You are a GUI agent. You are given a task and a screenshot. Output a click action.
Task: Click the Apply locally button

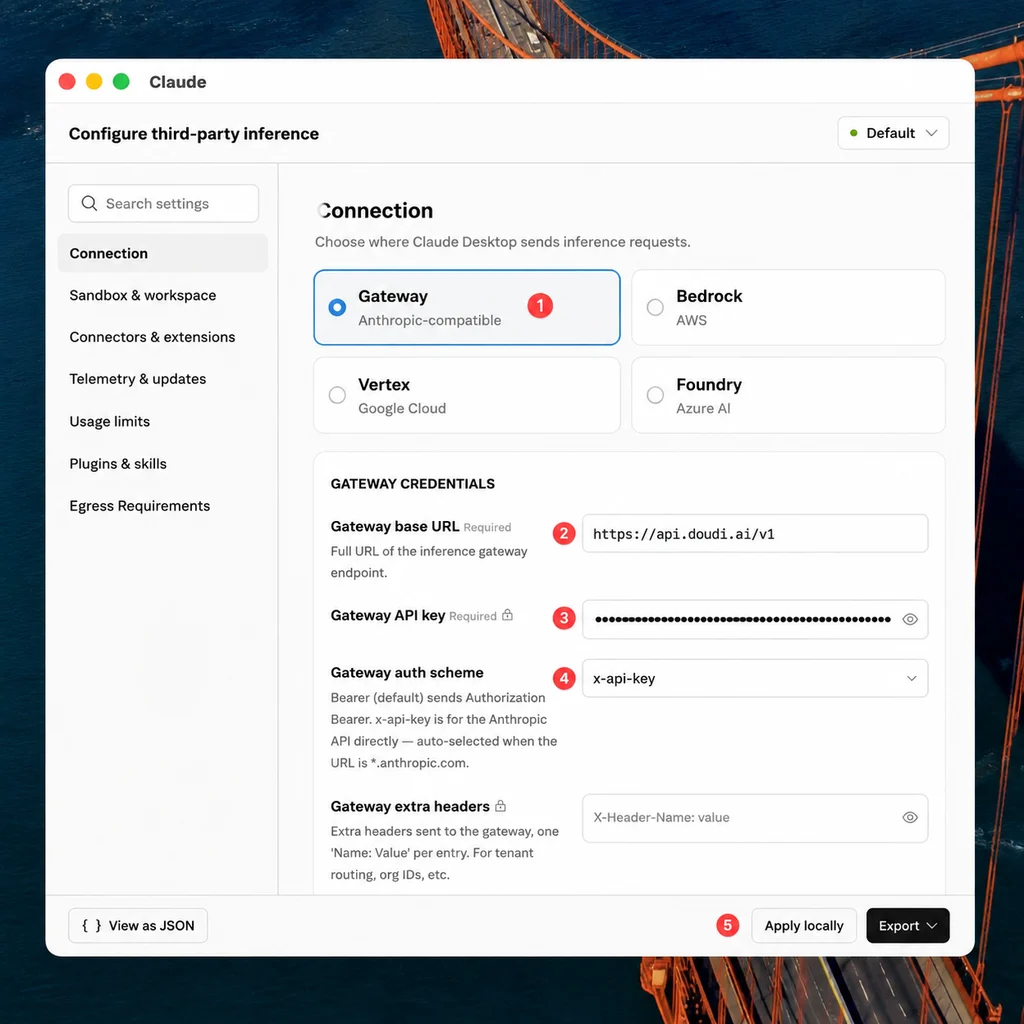coord(804,925)
